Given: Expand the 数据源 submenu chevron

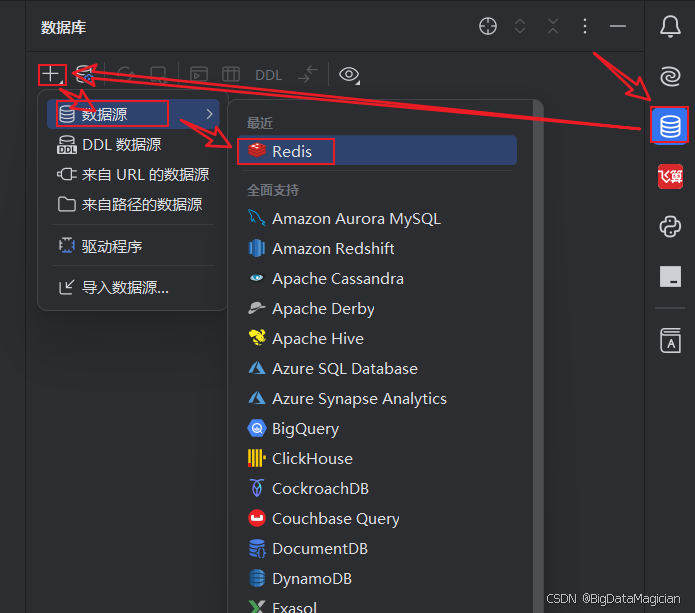Looking at the screenshot, I should pyautogui.click(x=210, y=114).
